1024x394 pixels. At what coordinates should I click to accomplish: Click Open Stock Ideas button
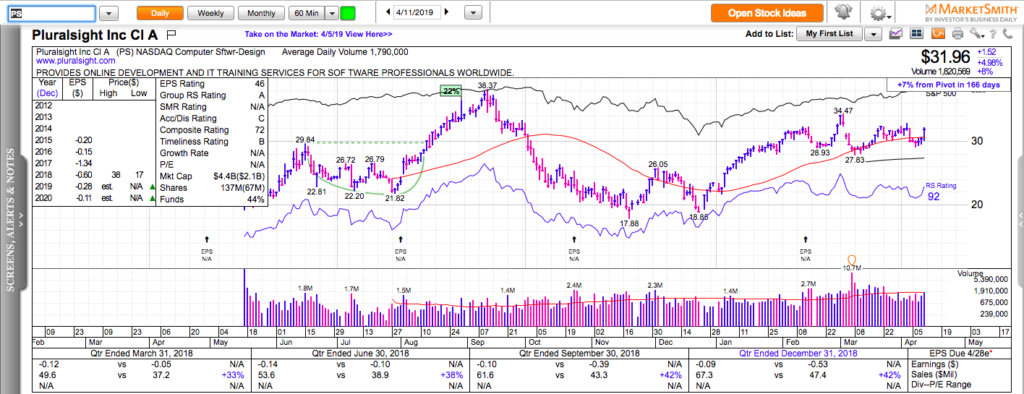click(x=767, y=13)
